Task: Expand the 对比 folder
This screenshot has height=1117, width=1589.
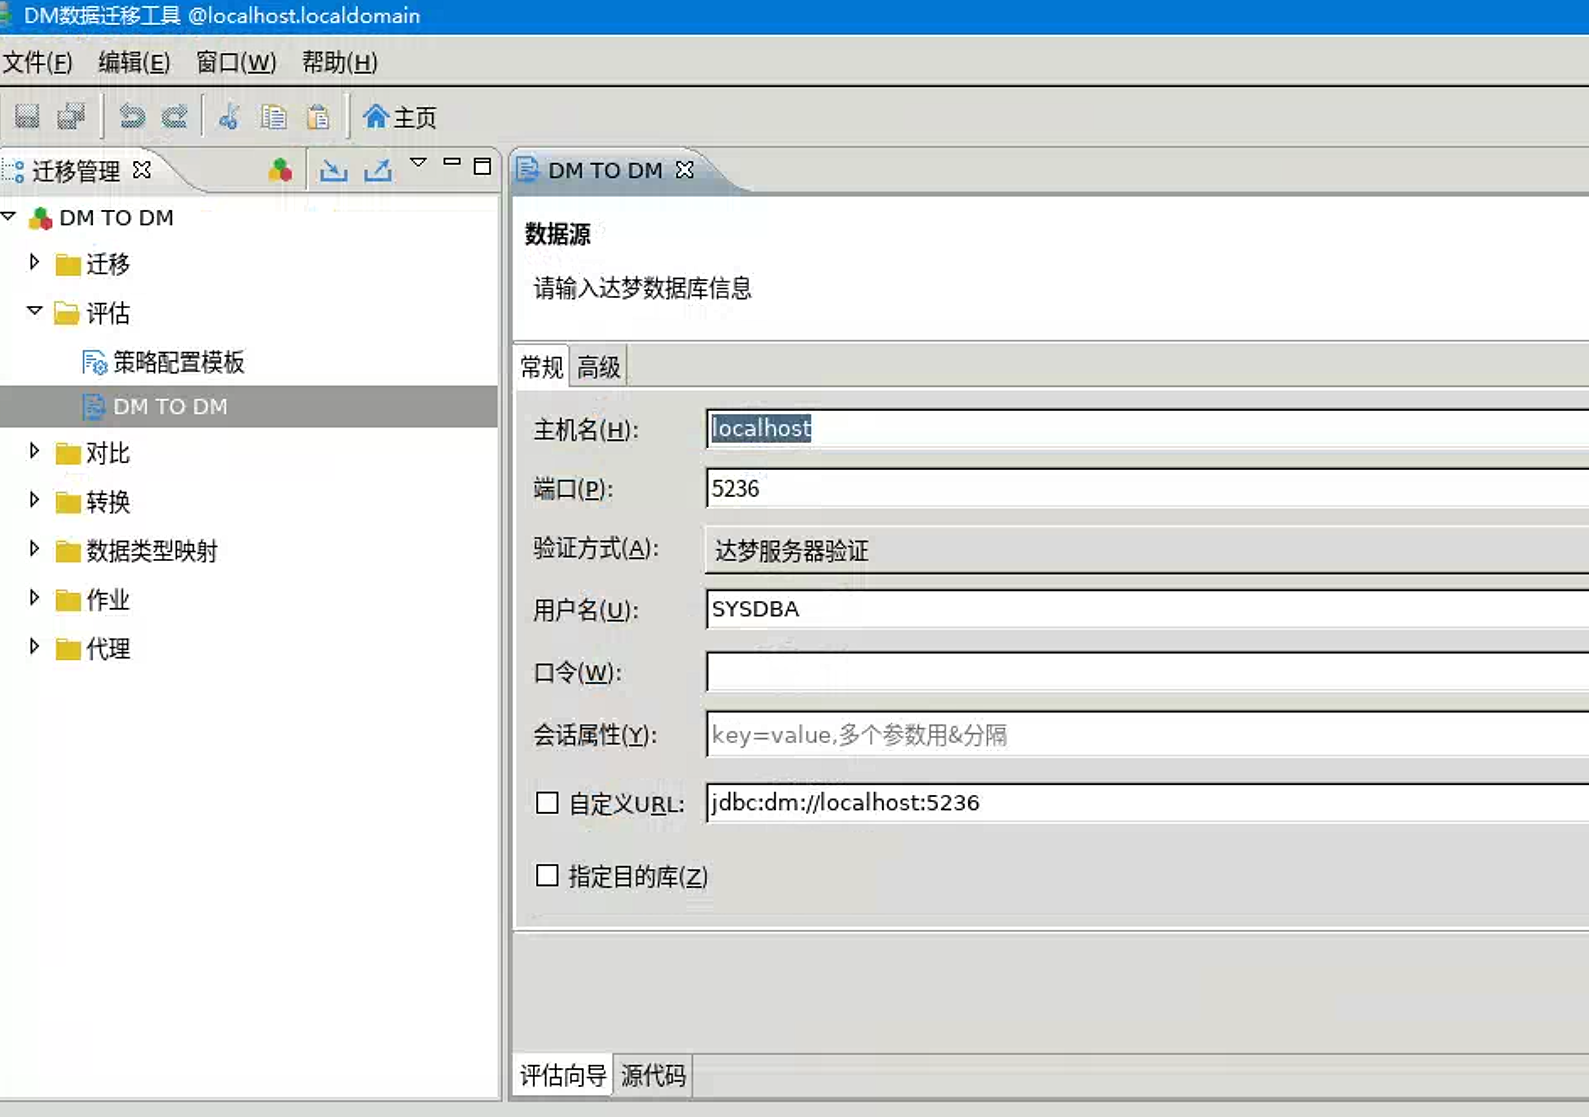Action: [x=35, y=451]
